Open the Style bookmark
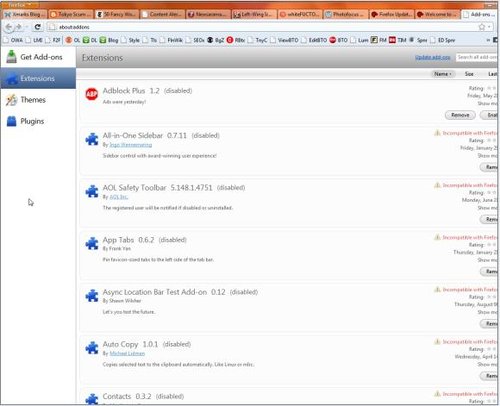This screenshot has height=406, width=500. (130, 40)
